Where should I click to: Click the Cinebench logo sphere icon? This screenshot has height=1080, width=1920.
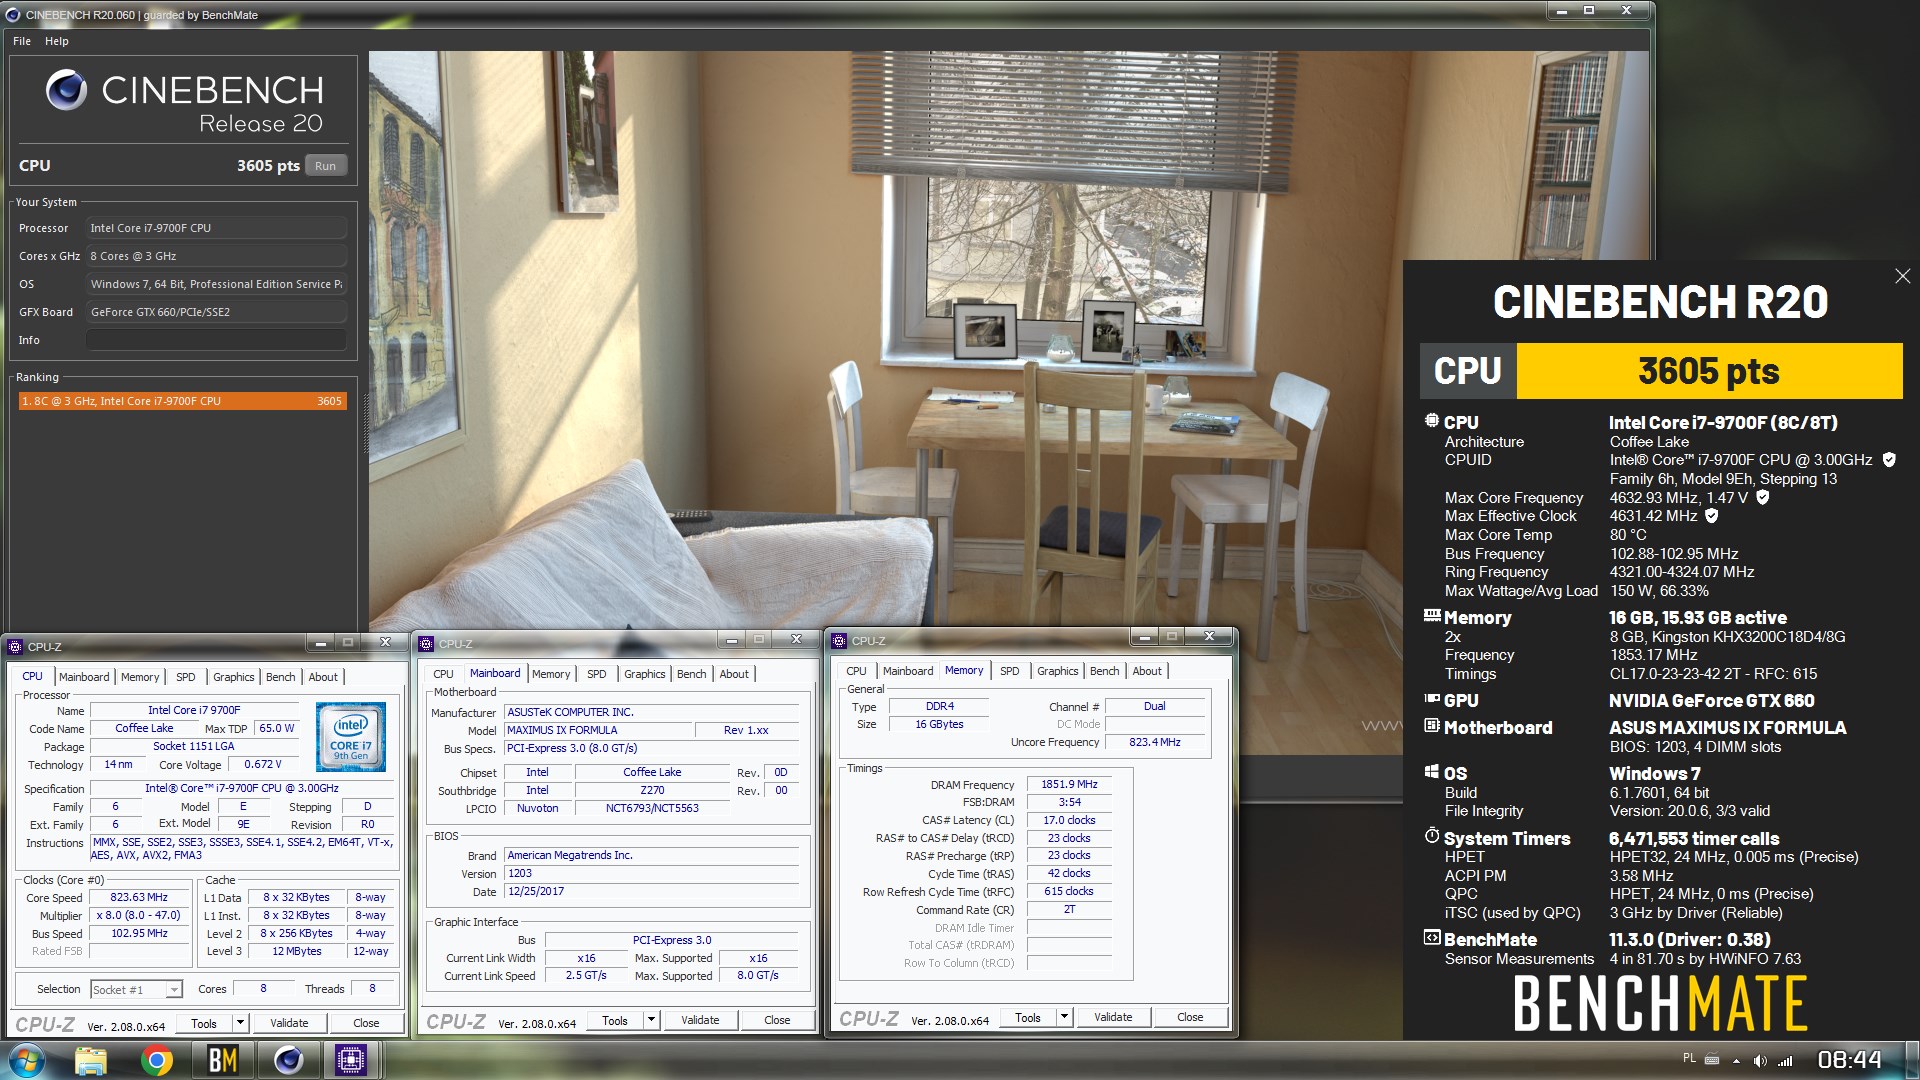pyautogui.click(x=67, y=91)
